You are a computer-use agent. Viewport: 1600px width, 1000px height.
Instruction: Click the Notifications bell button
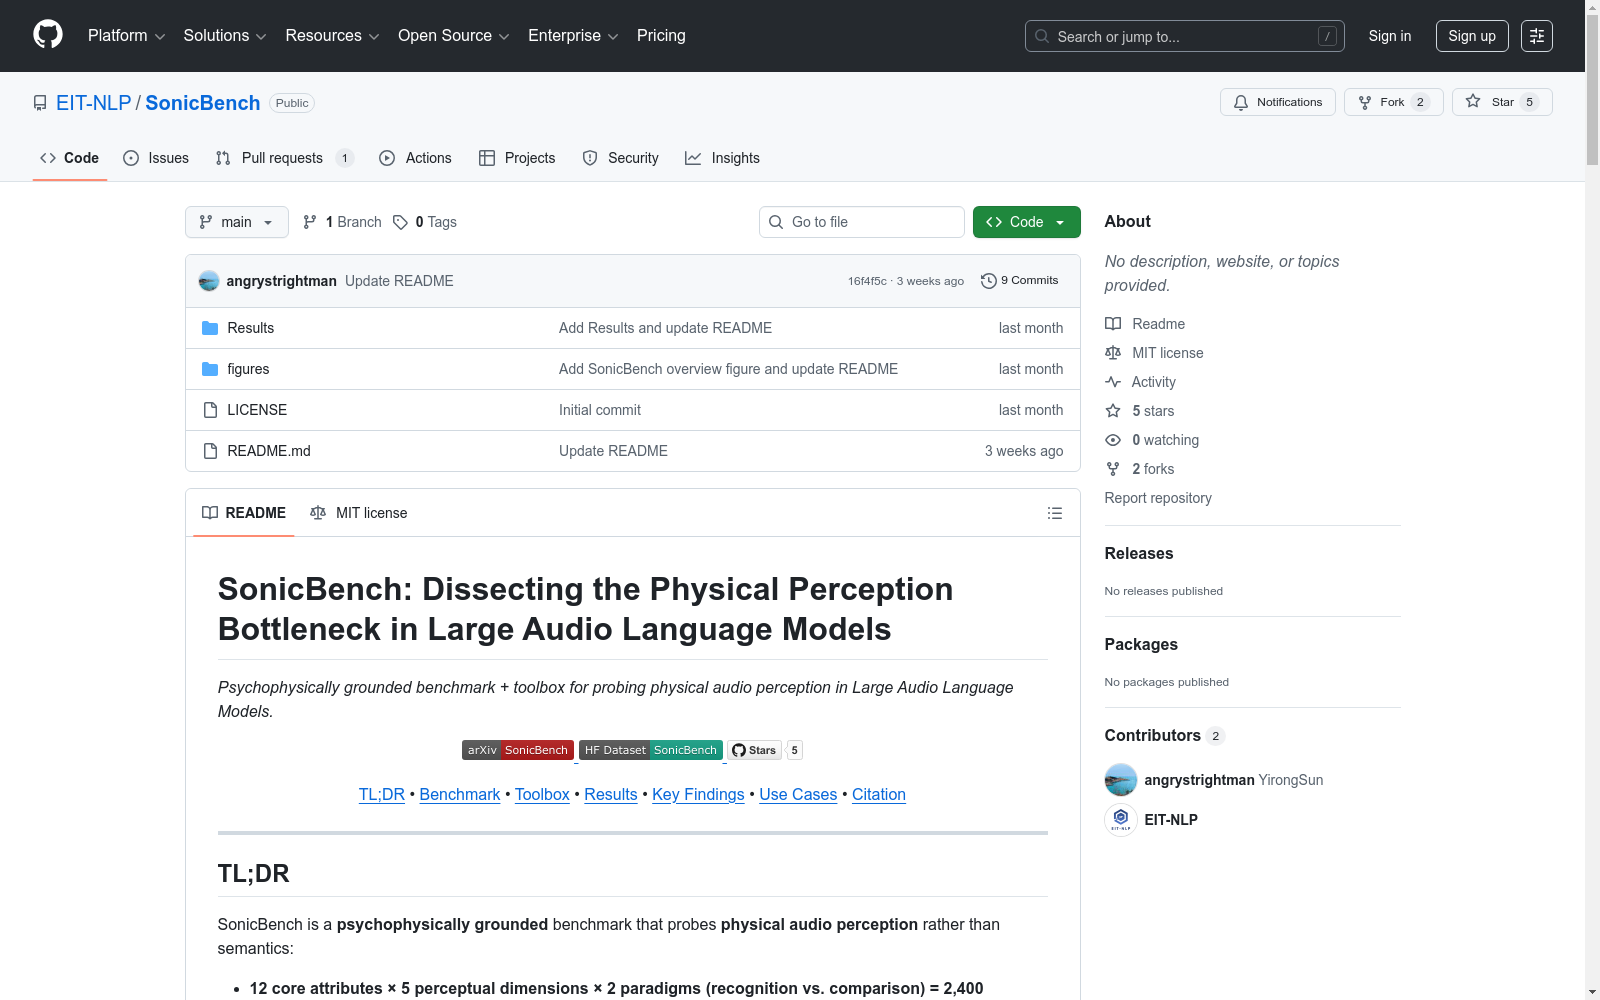[1278, 102]
